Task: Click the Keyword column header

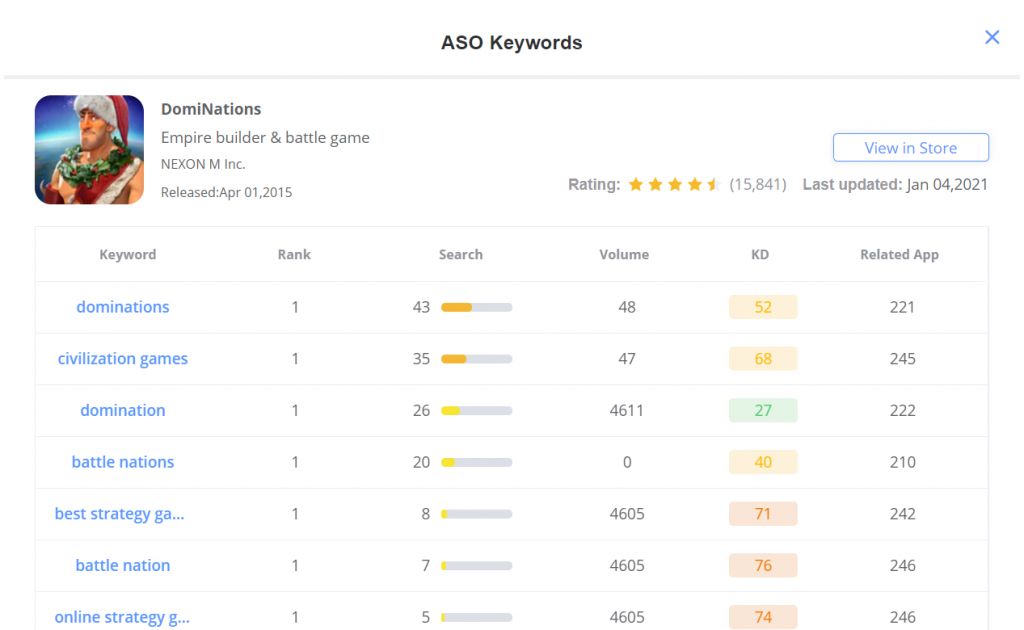Action: (x=128, y=255)
